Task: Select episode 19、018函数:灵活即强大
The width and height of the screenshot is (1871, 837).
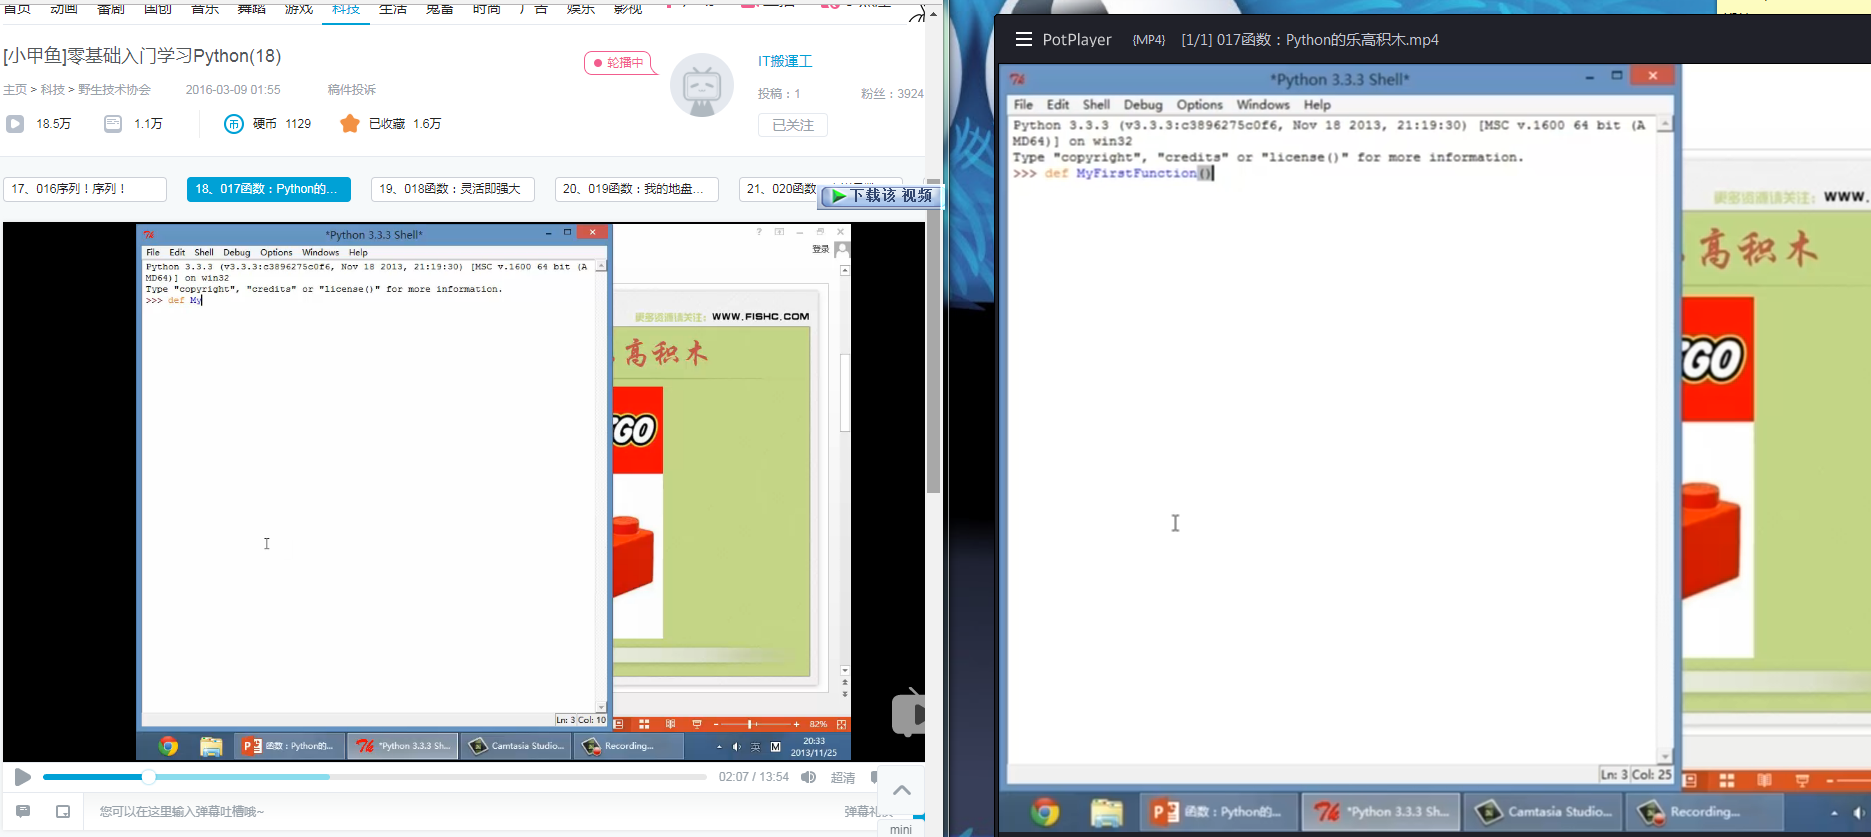Action: click(x=452, y=189)
